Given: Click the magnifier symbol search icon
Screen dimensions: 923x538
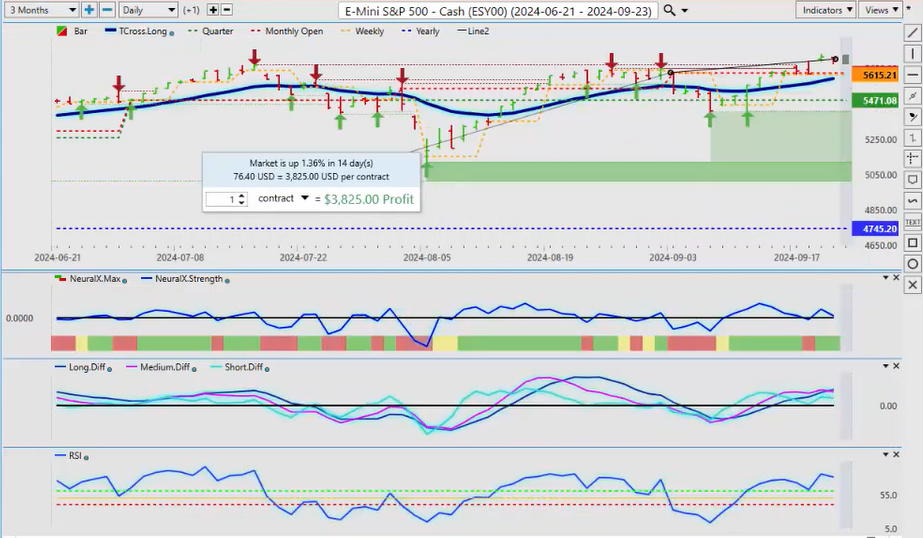Looking at the screenshot, I should (669, 10).
